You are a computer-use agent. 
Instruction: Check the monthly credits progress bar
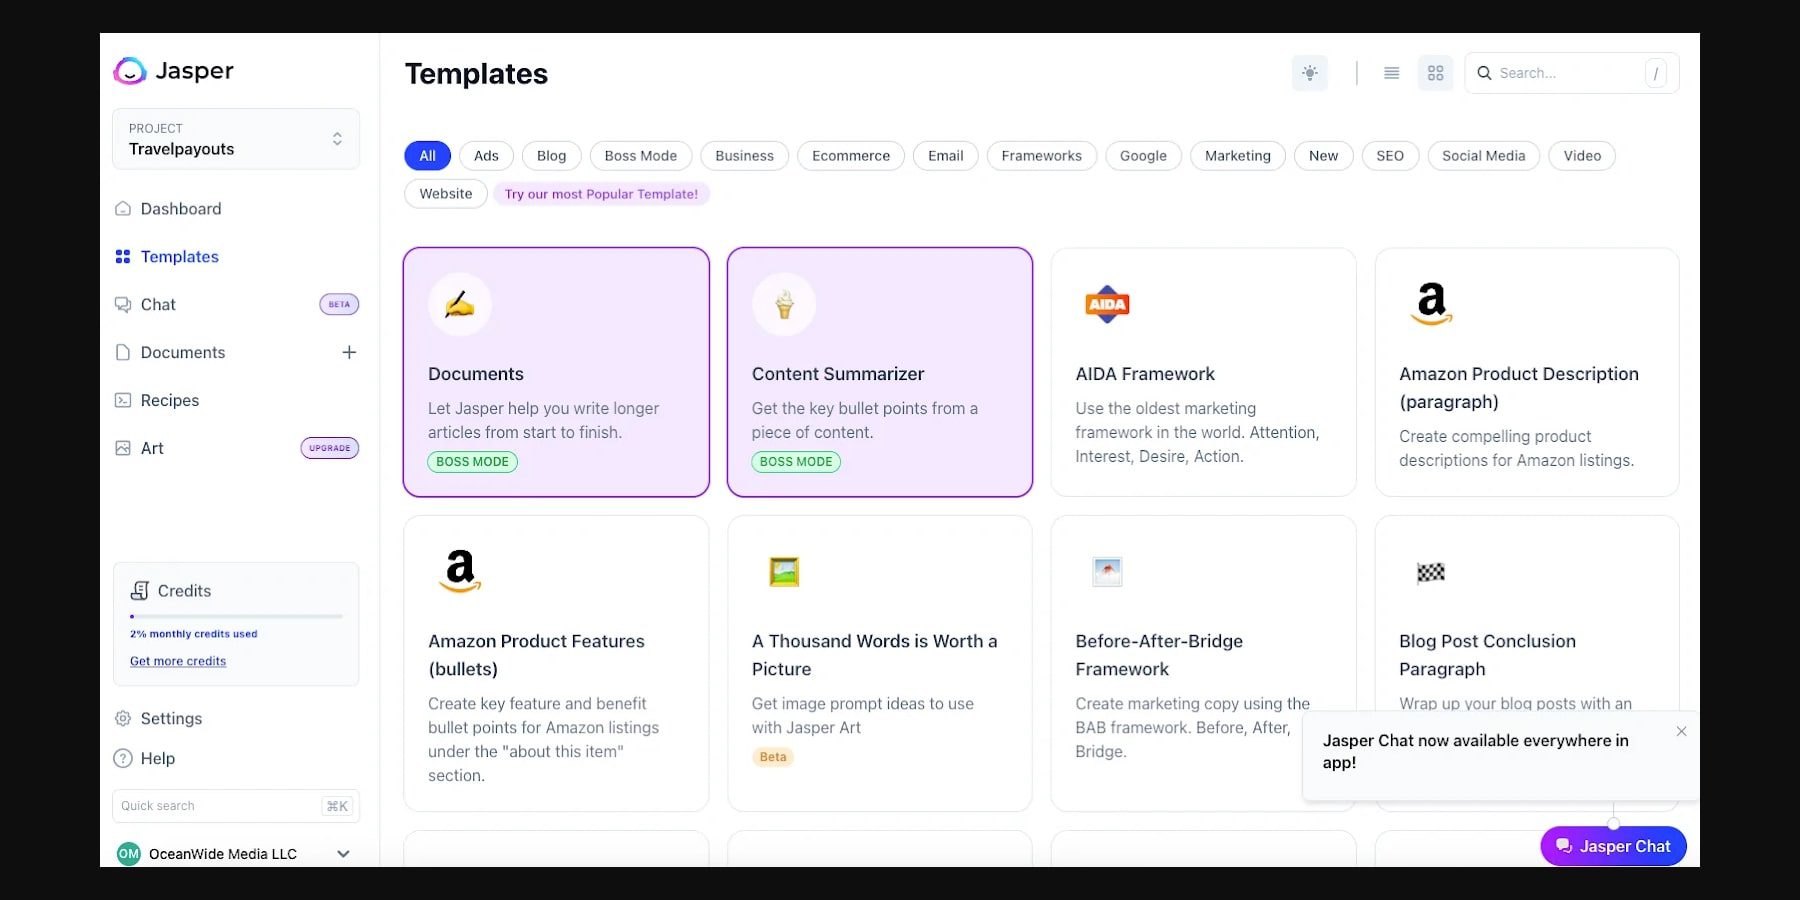click(x=236, y=616)
